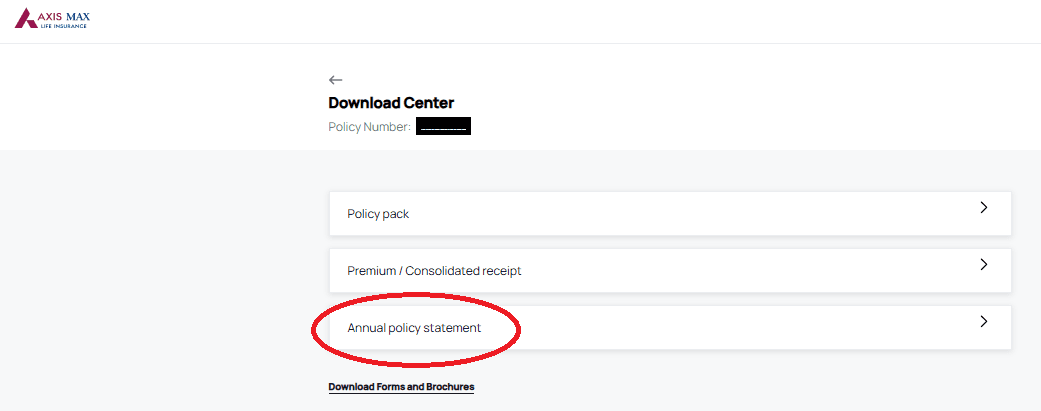Click the Axis Max triangular logo emblem

tap(27, 18)
